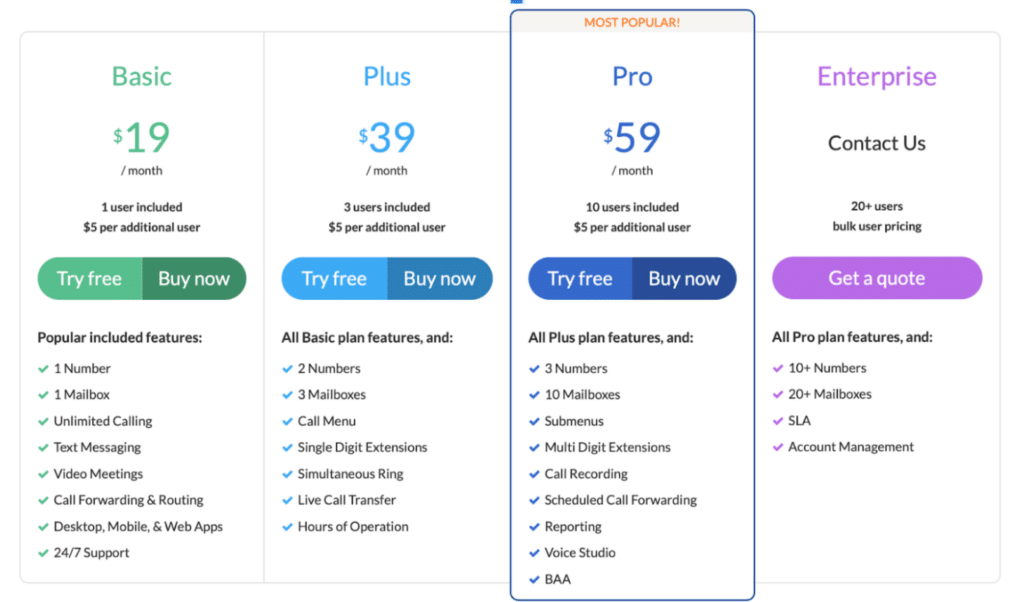Start free trial of Plus plan
This screenshot has height=602, width=1024.
(x=334, y=279)
